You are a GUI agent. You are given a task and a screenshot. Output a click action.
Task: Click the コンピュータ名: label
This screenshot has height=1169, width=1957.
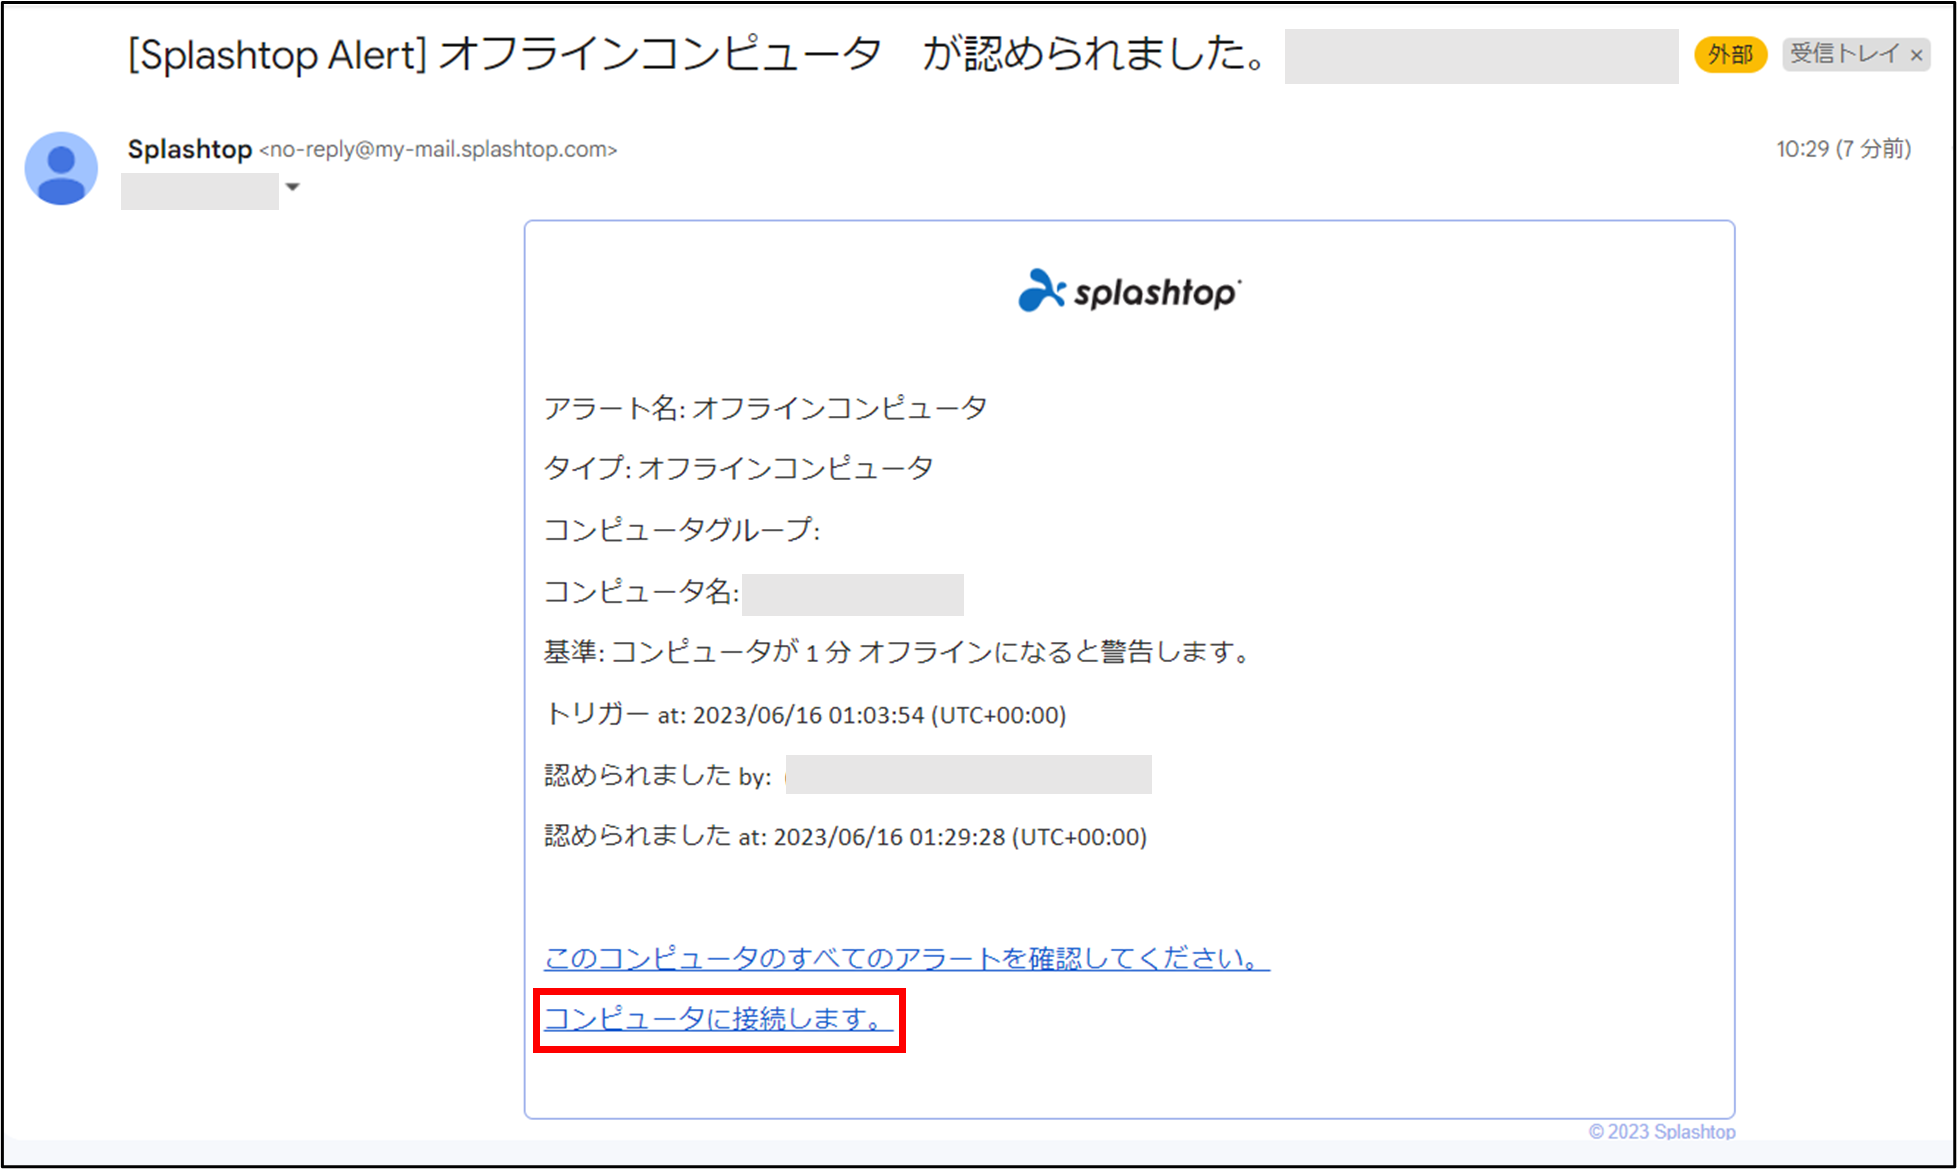point(641,592)
